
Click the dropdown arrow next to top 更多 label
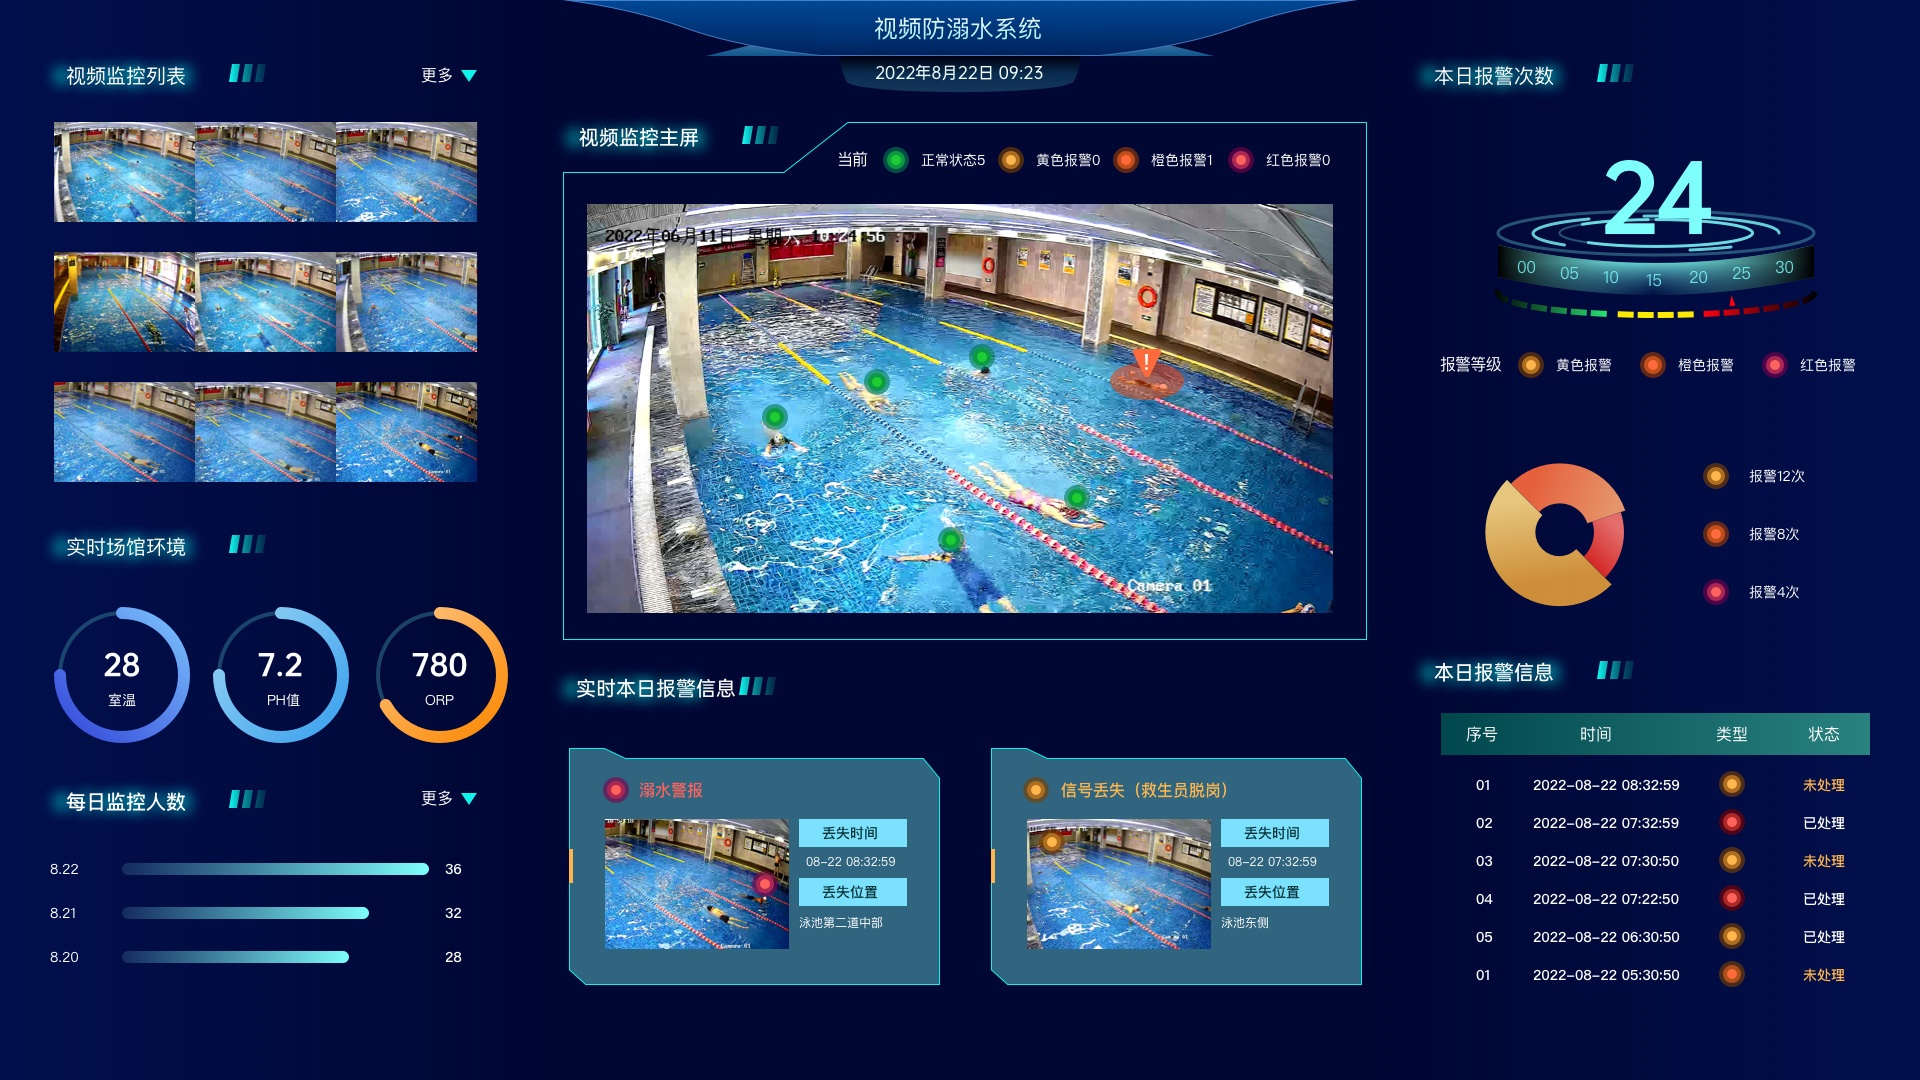[x=471, y=74]
